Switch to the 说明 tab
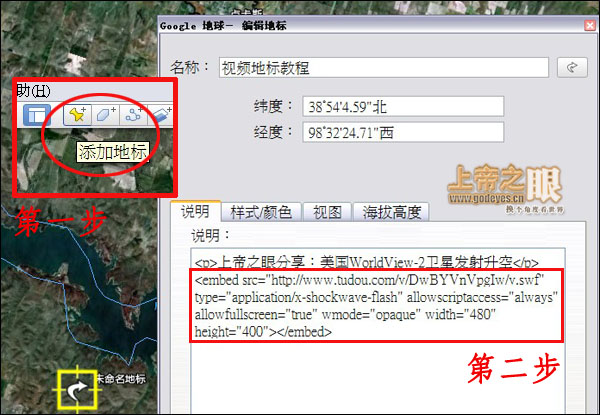This screenshot has height=415, width=600. point(195,211)
